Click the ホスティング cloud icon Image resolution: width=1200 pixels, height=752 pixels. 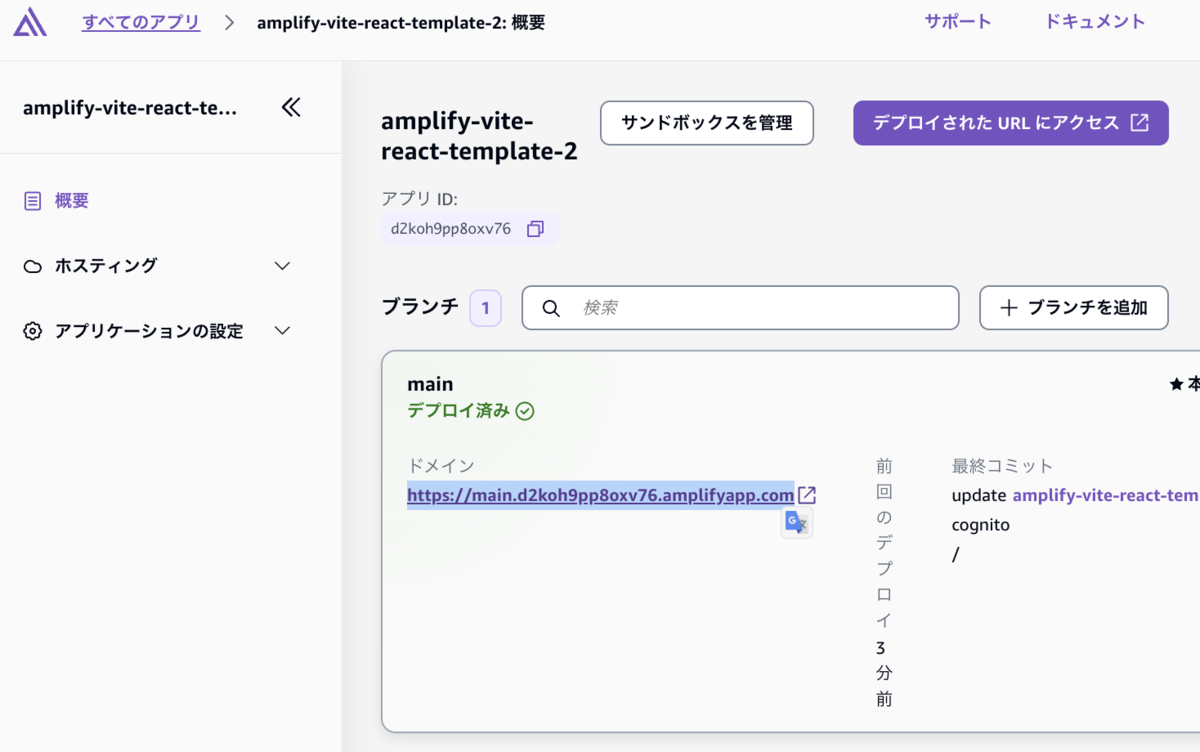33,266
